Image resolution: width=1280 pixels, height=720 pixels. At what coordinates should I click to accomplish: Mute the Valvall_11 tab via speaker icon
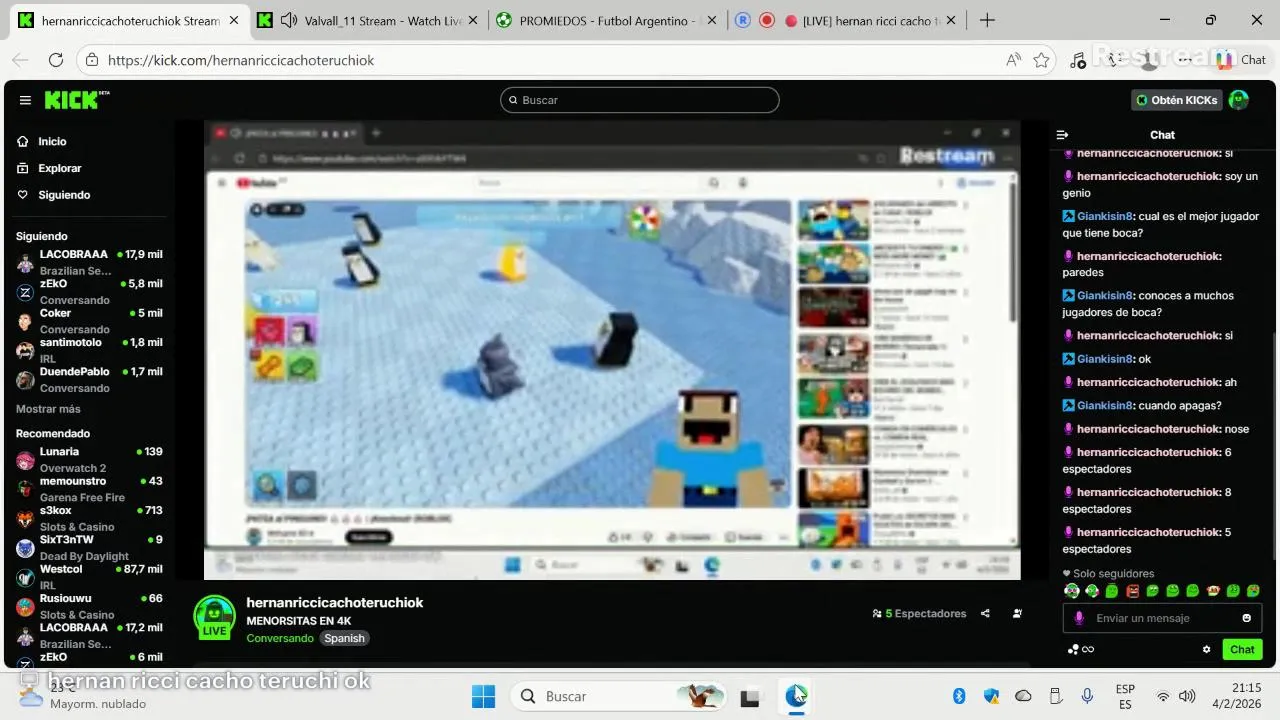(289, 20)
